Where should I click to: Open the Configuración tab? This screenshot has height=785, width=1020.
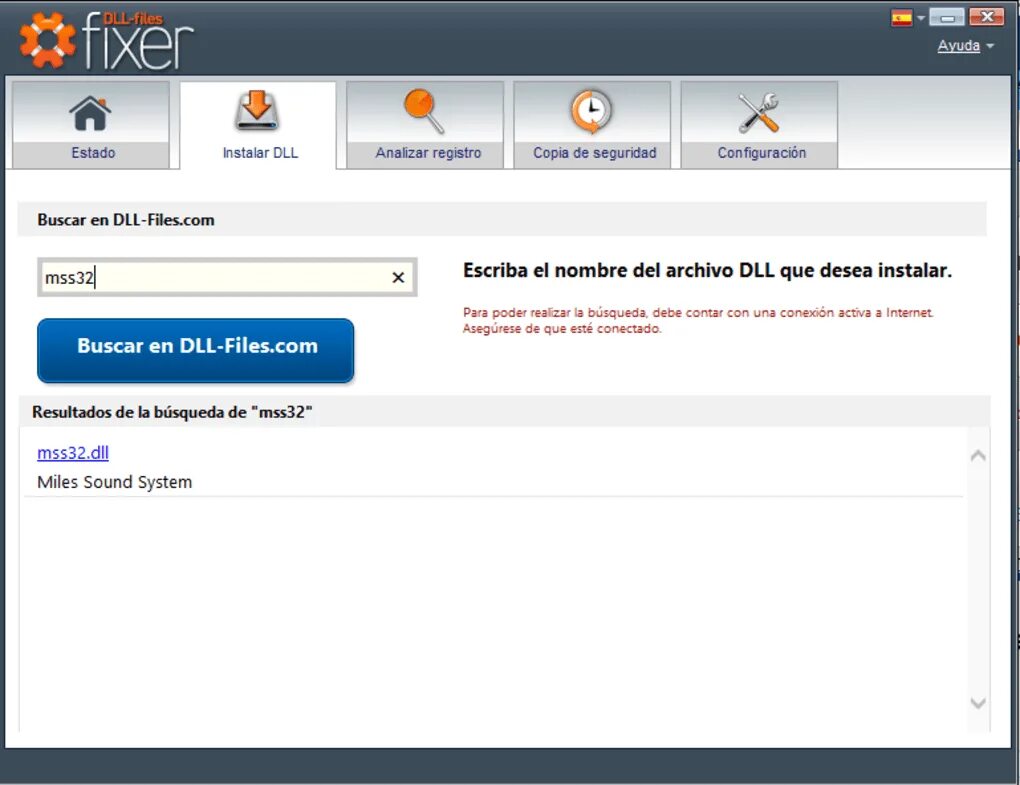759,125
